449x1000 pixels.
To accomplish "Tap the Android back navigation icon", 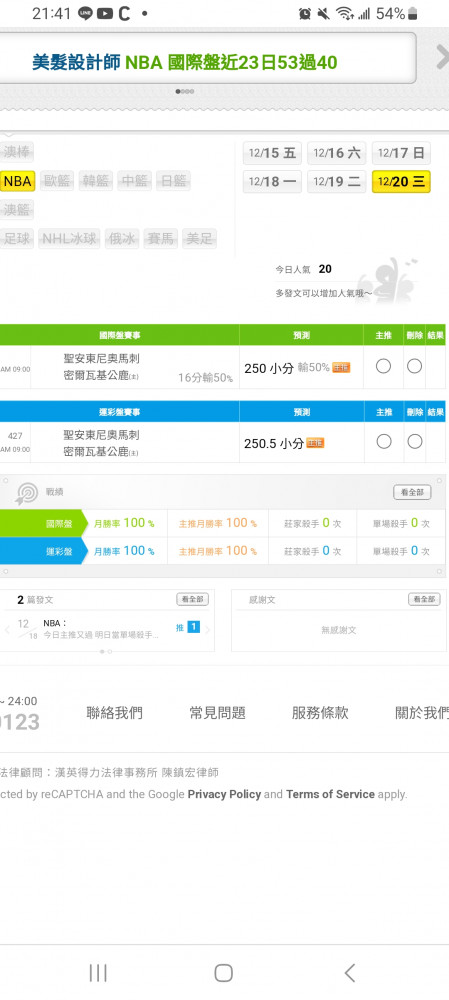I will pyautogui.click(x=350, y=973).
